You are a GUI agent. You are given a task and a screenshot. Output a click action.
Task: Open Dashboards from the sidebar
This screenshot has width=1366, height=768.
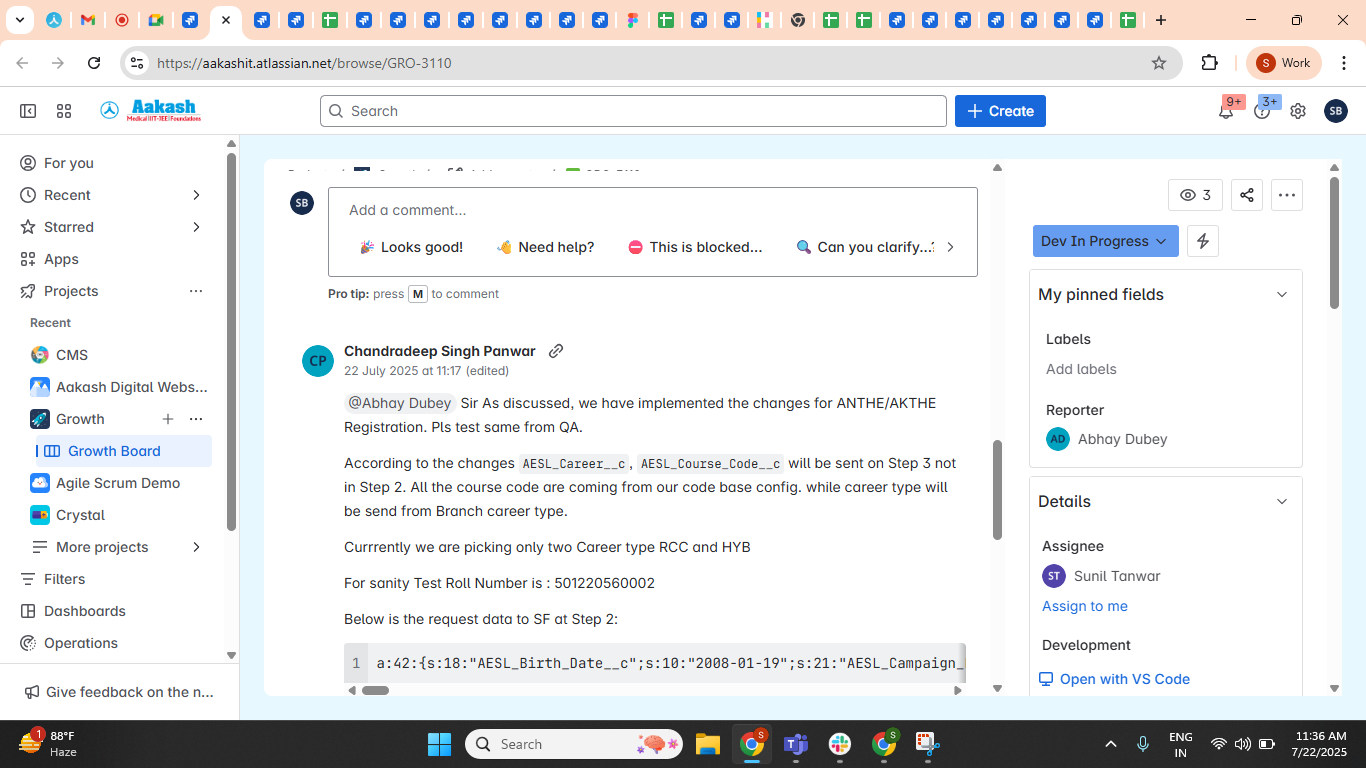[85, 611]
